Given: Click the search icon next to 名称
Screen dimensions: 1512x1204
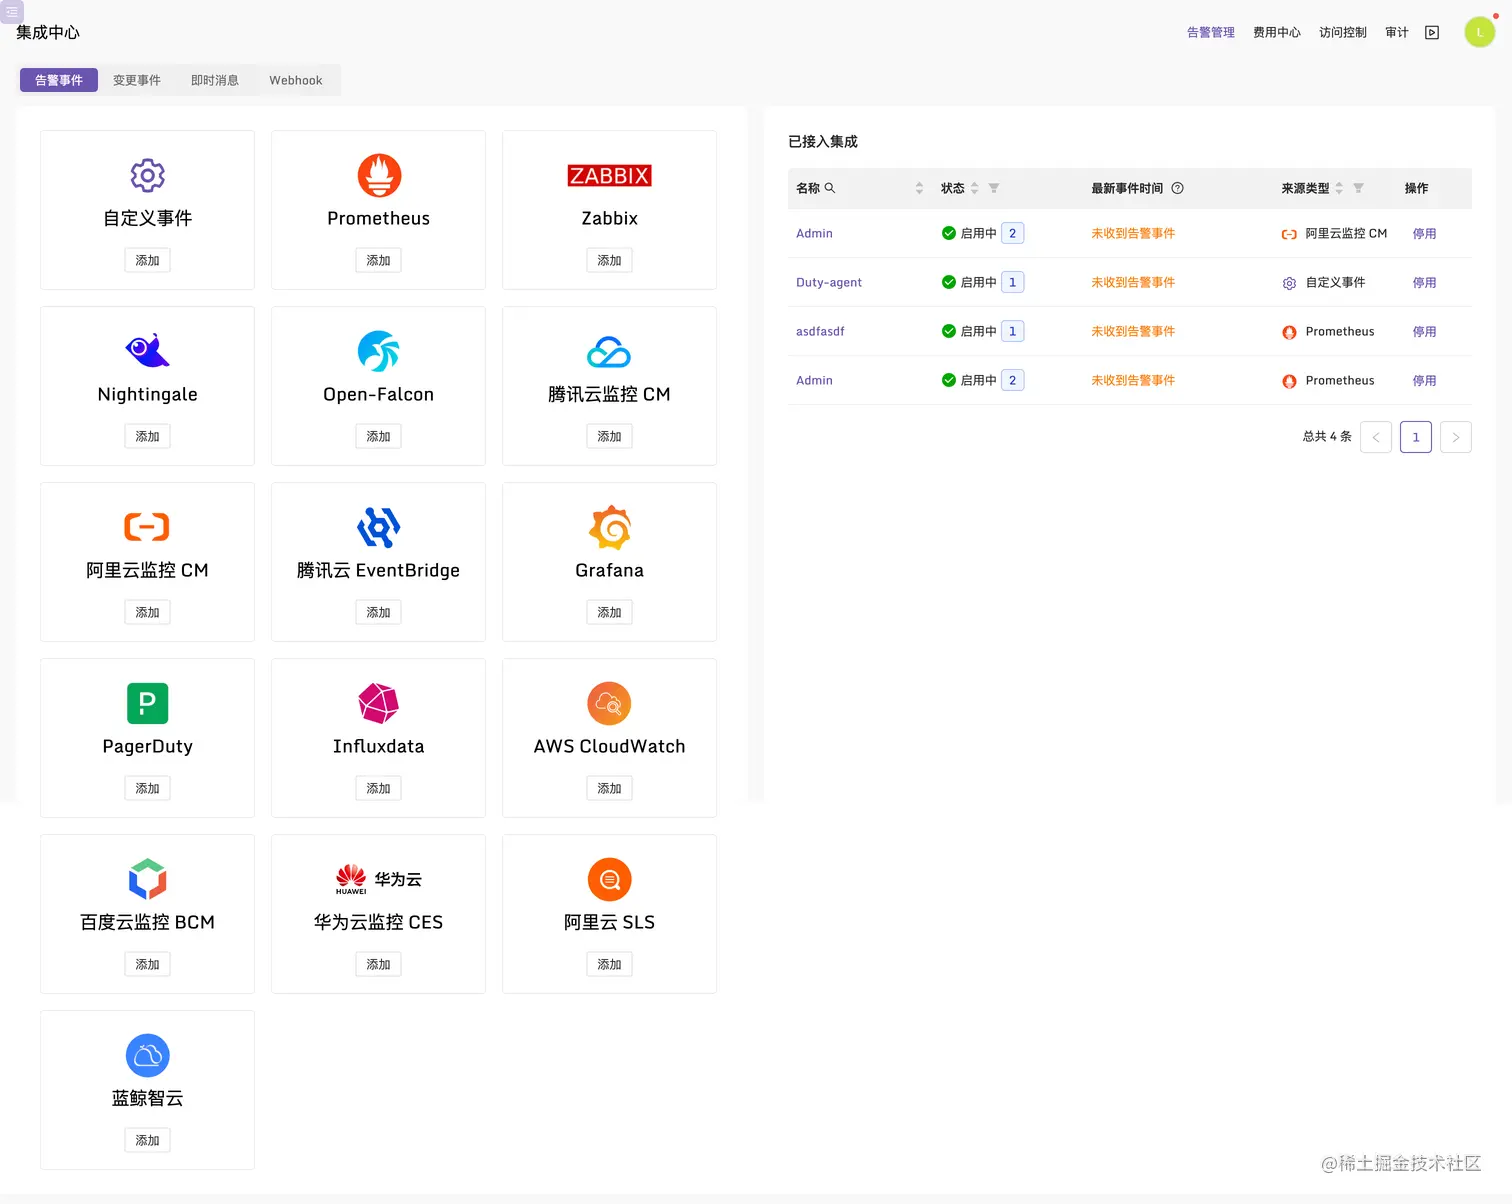Looking at the screenshot, I should click(x=829, y=188).
